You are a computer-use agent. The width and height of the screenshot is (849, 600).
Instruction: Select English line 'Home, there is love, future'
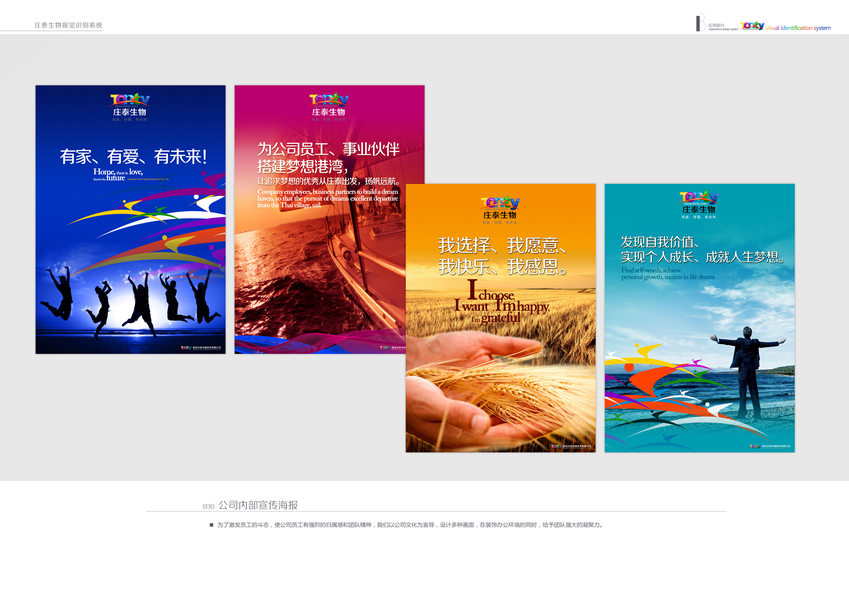tap(118, 174)
